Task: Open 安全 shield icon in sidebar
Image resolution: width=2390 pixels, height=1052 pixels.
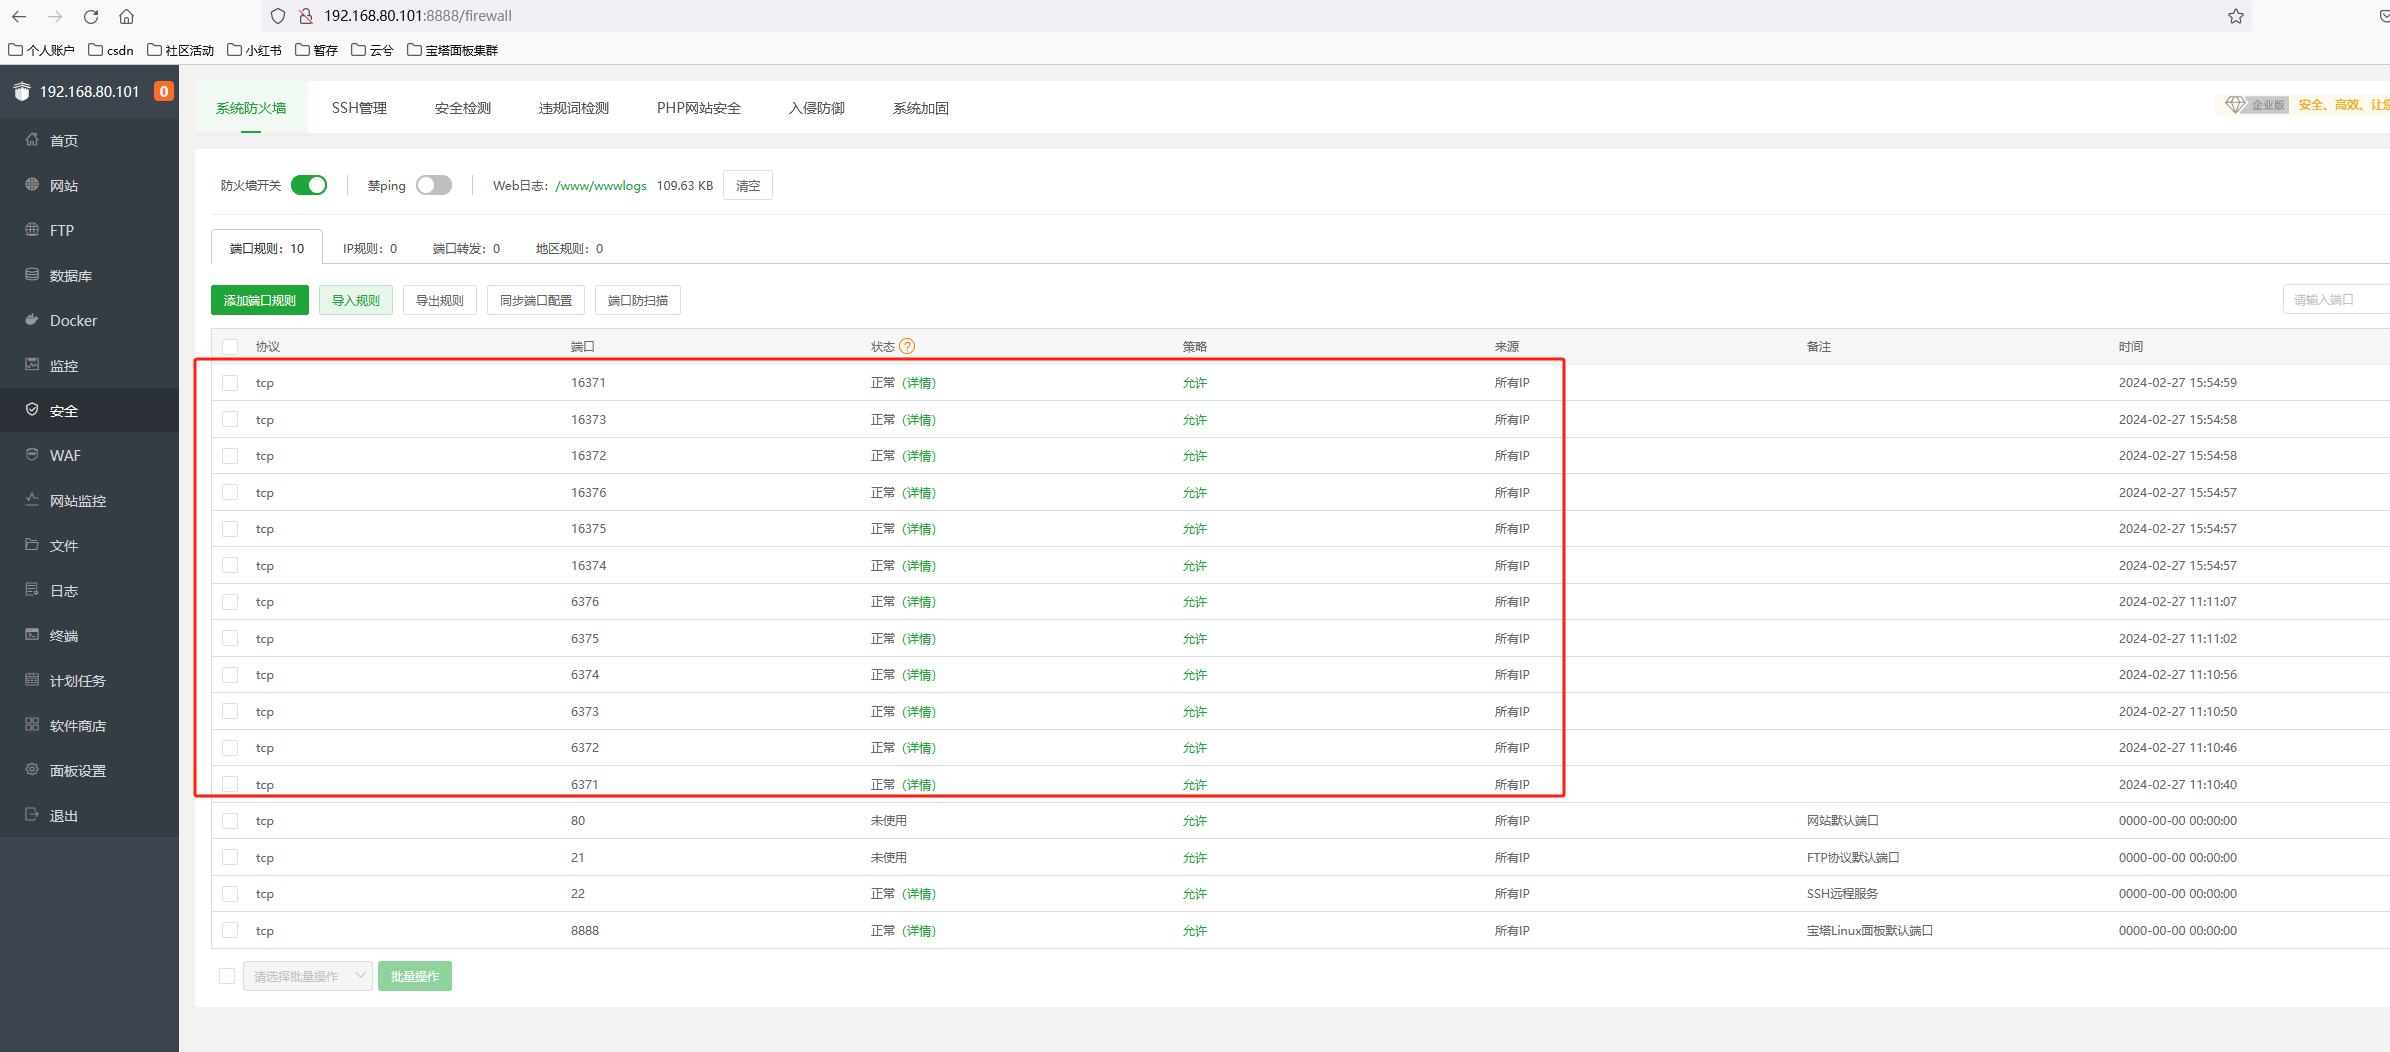Action: (x=32, y=410)
